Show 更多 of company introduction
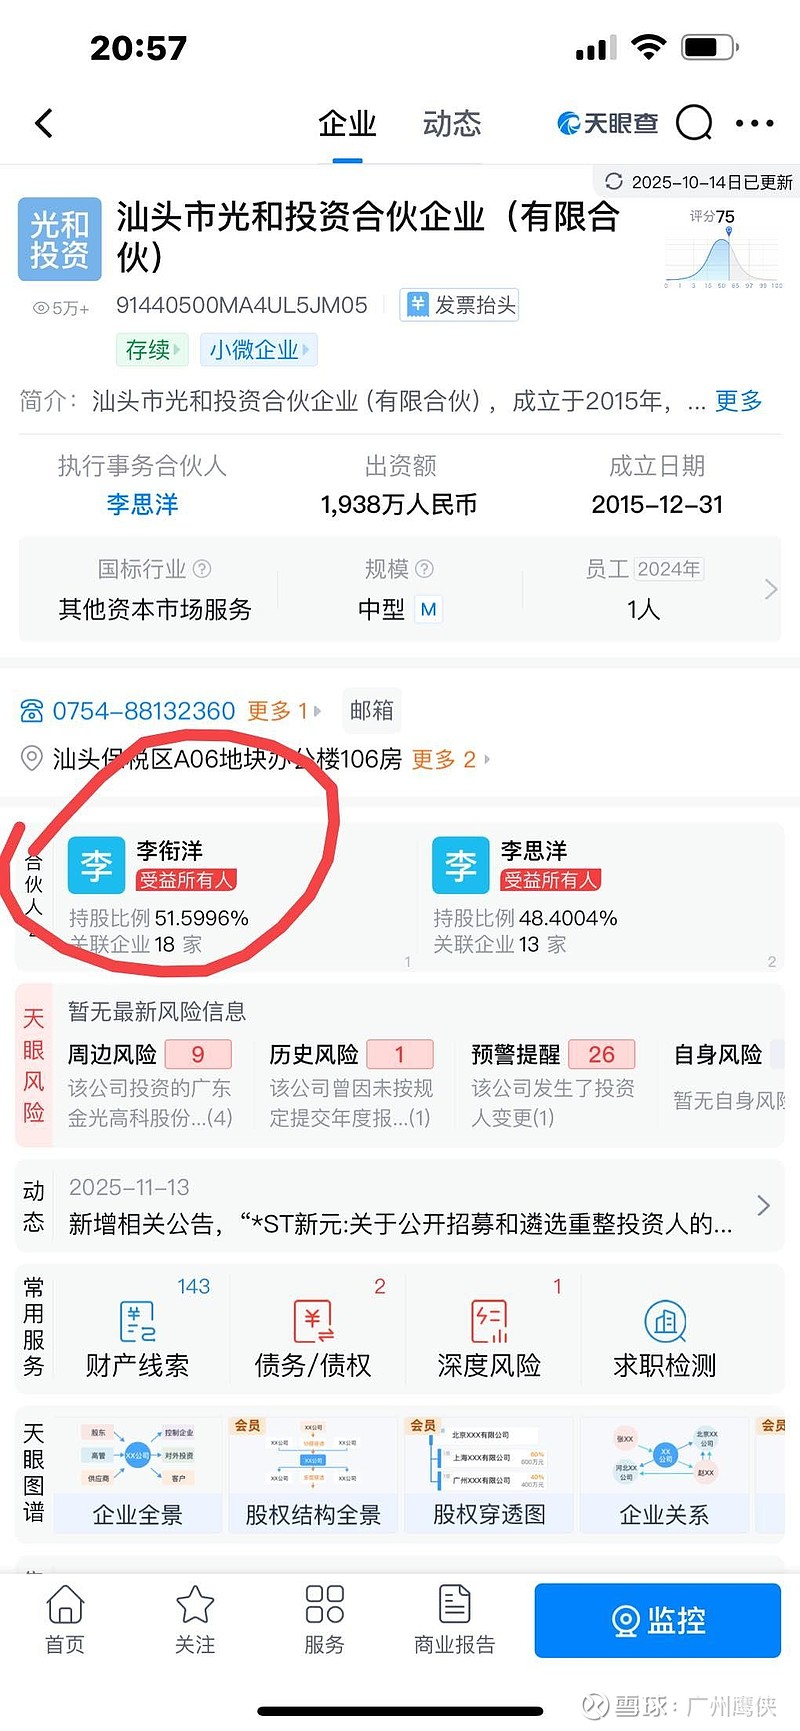The height and width of the screenshot is (1731, 800). pyautogui.click(x=738, y=401)
